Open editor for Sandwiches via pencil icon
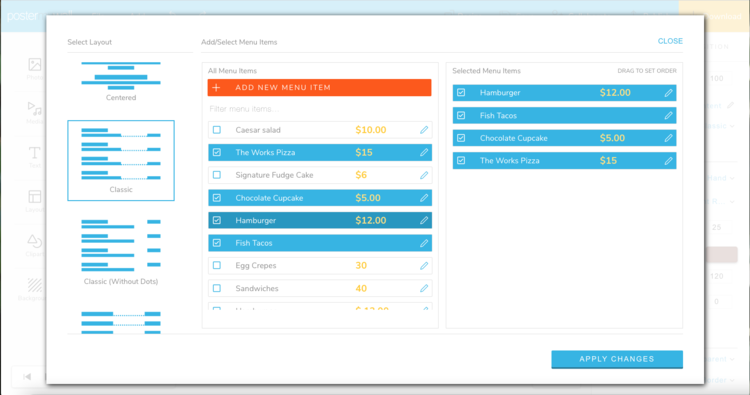 pos(424,288)
